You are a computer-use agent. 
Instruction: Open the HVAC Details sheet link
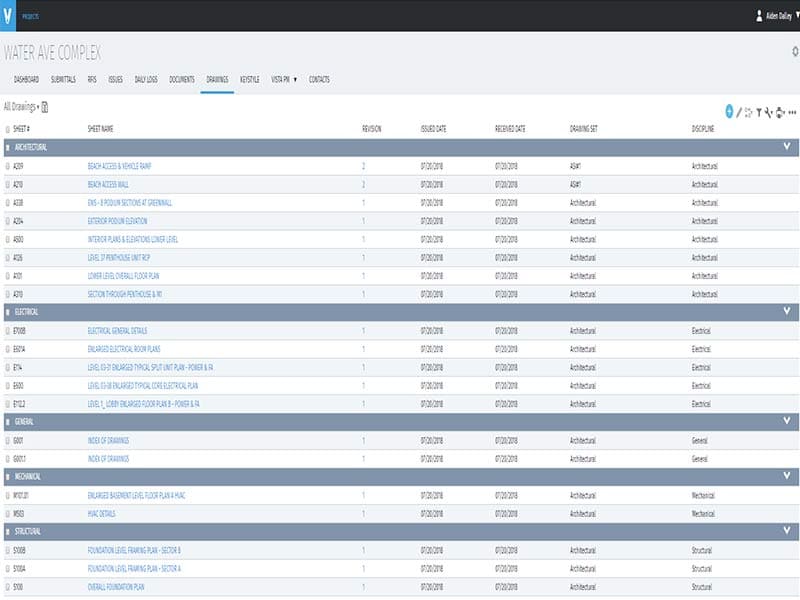click(x=101, y=513)
